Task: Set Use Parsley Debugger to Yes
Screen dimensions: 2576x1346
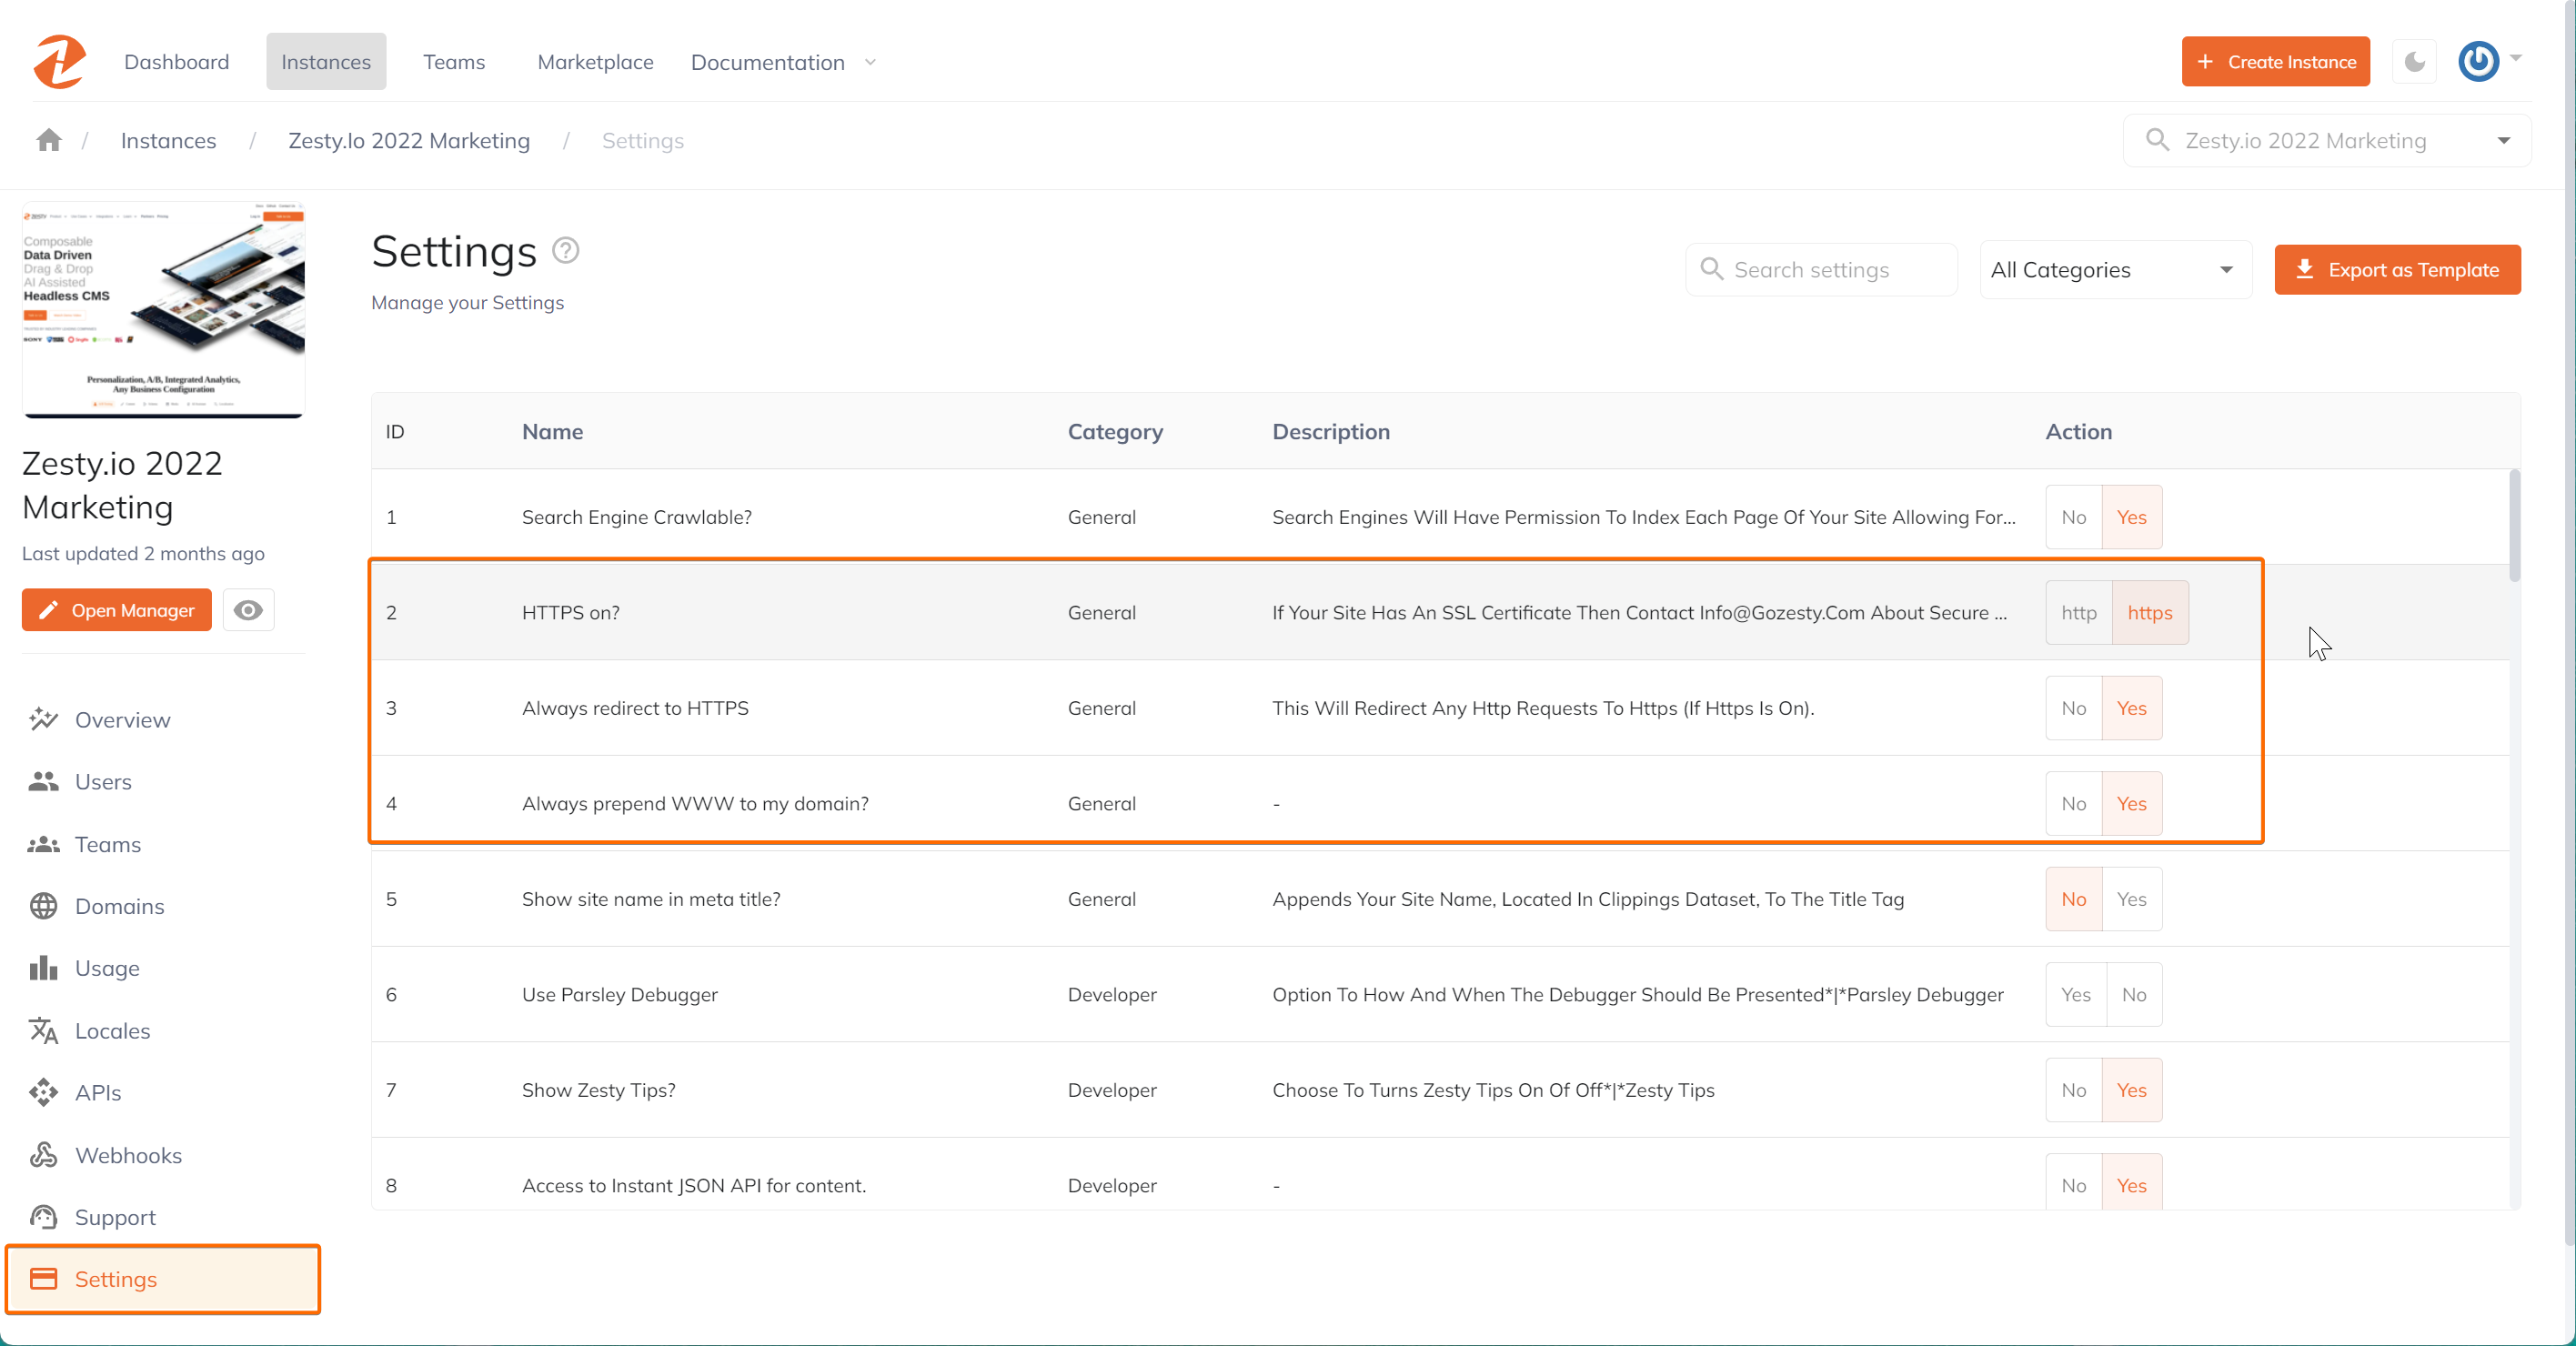Action: click(2075, 995)
